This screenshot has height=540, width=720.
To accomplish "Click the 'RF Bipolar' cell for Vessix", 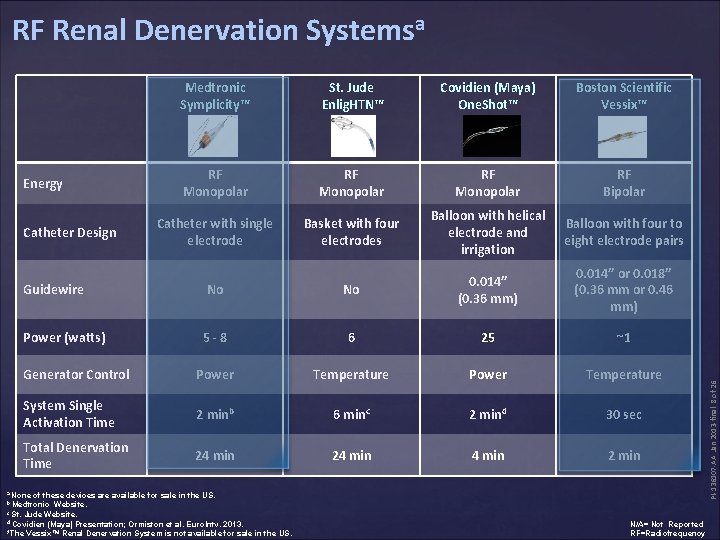I will 624,183.
